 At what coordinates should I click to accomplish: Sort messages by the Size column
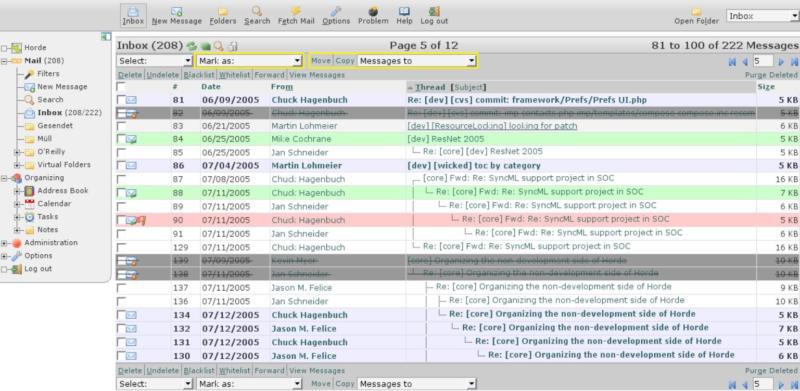pos(766,87)
